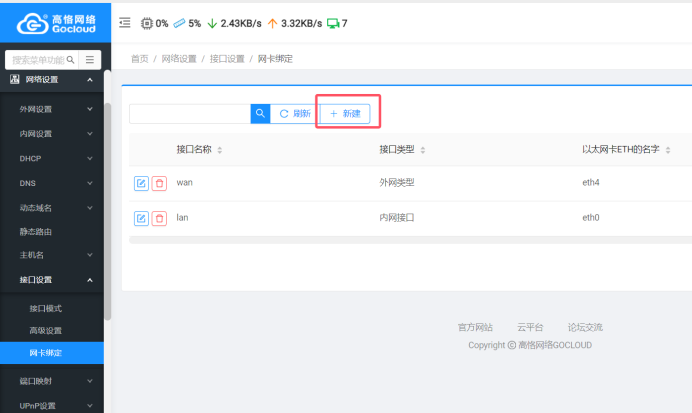Click the magnifier in menu search box
Screen dimensions: 692x413
click(71, 60)
